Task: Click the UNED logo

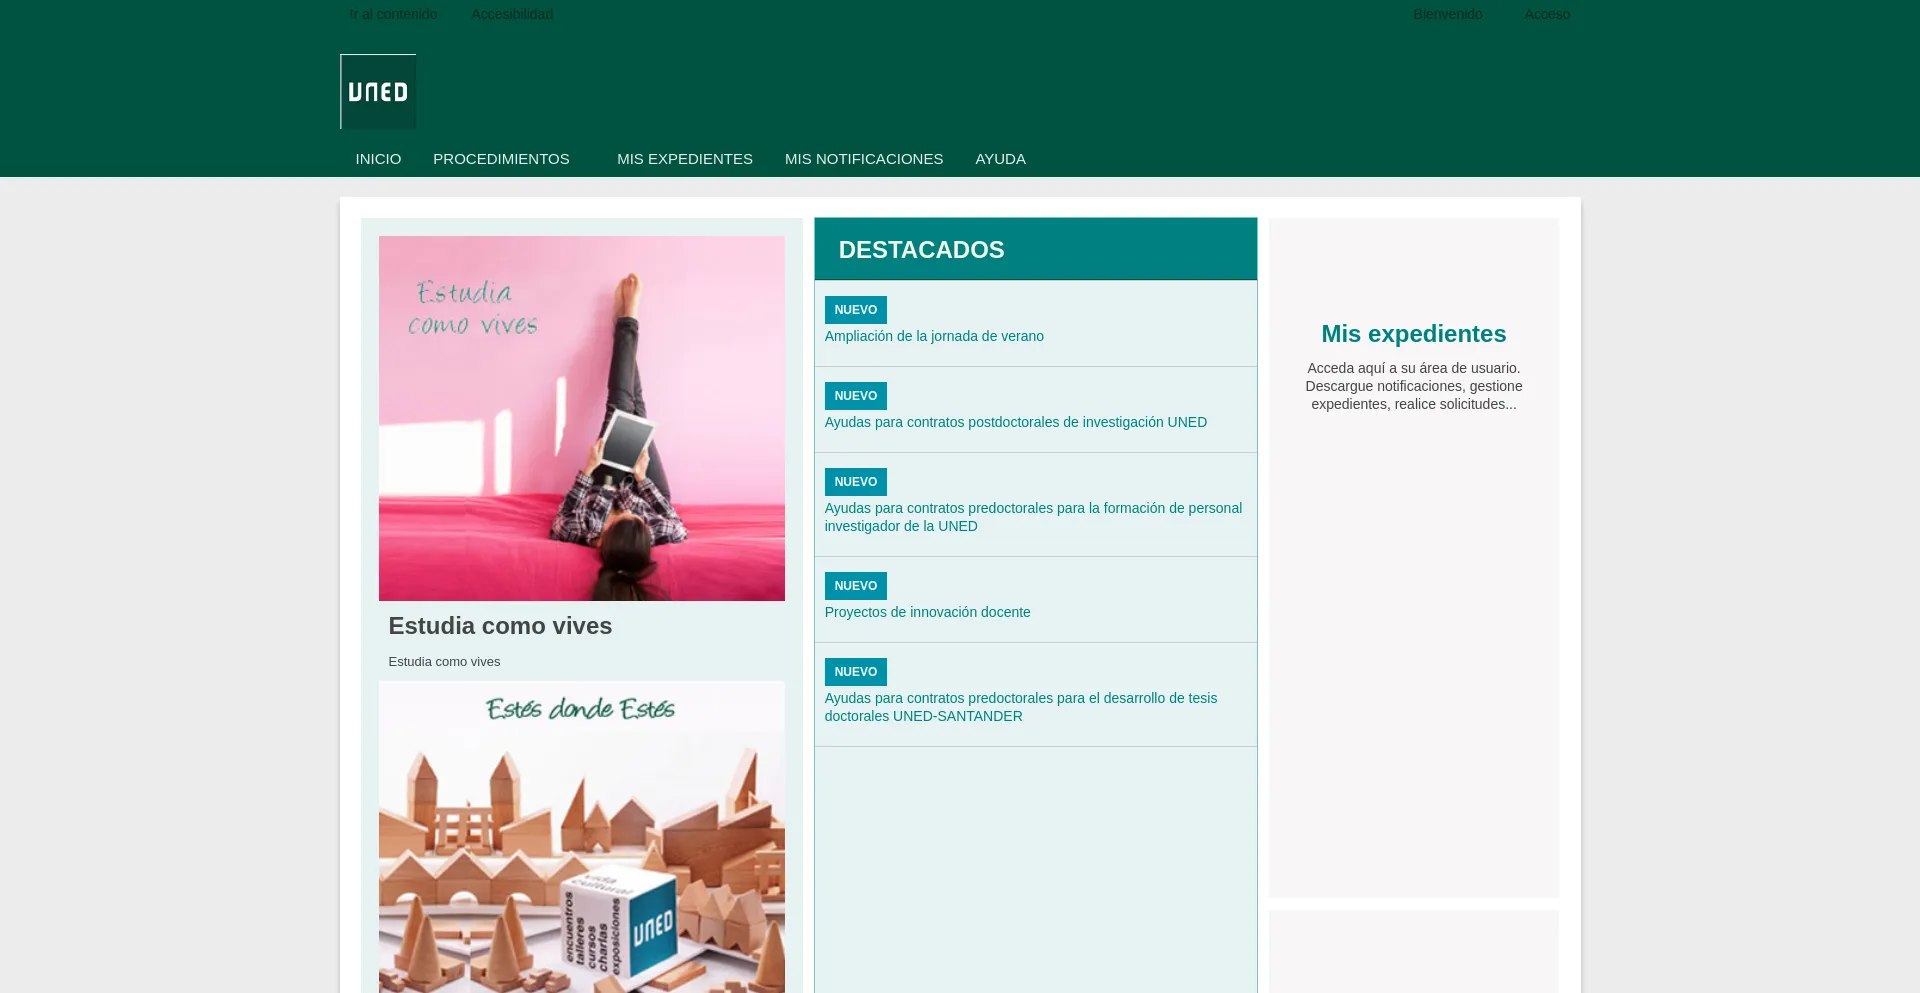Action: [378, 92]
